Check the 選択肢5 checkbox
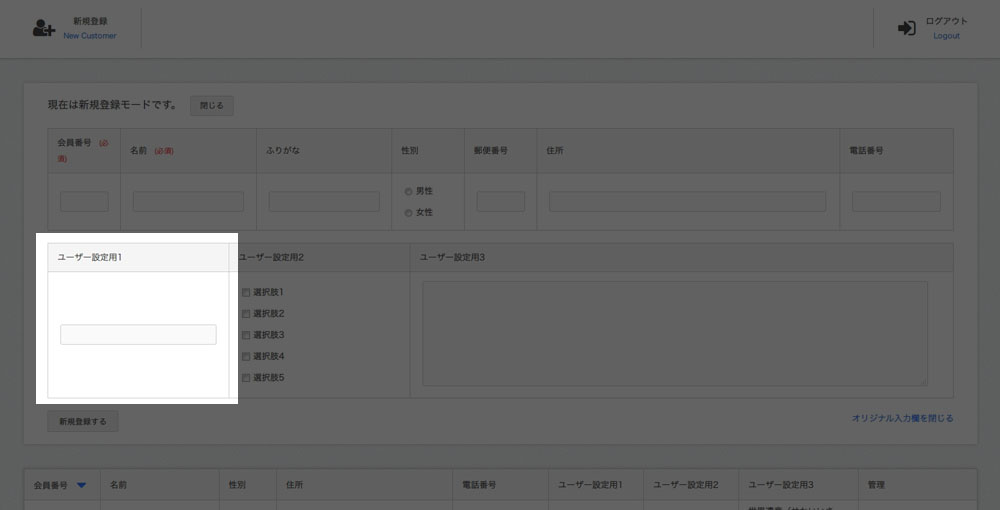This screenshot has height=510, width=1000. click(x=246, y=378)
